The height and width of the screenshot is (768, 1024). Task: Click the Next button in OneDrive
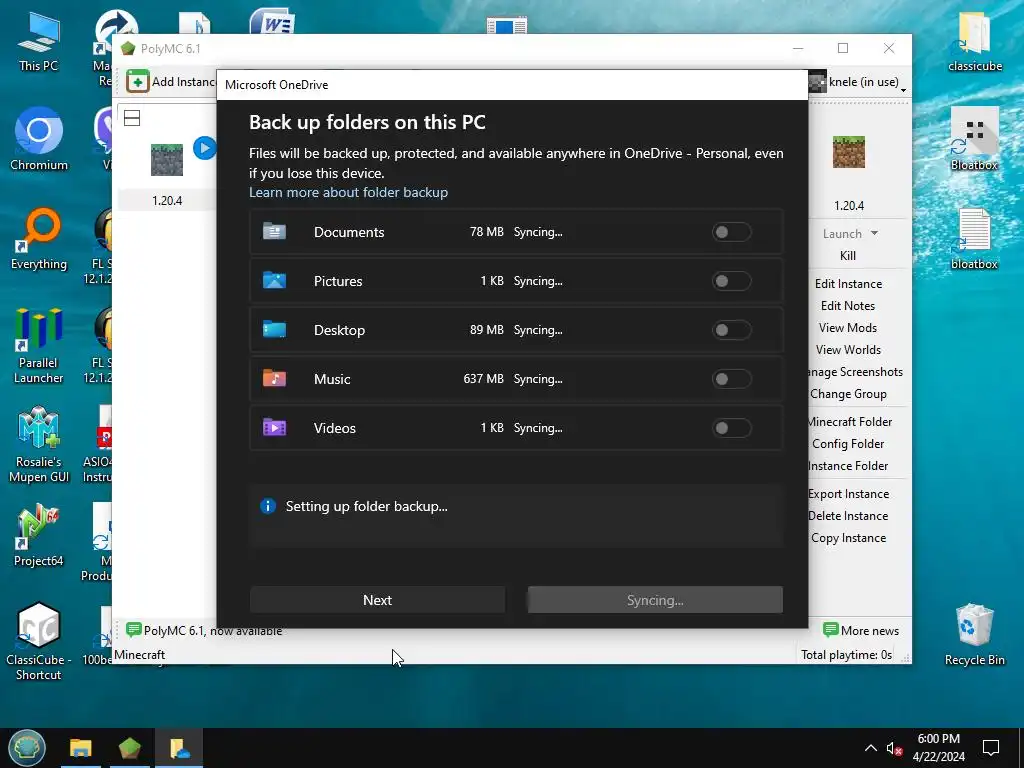(377, 600)
